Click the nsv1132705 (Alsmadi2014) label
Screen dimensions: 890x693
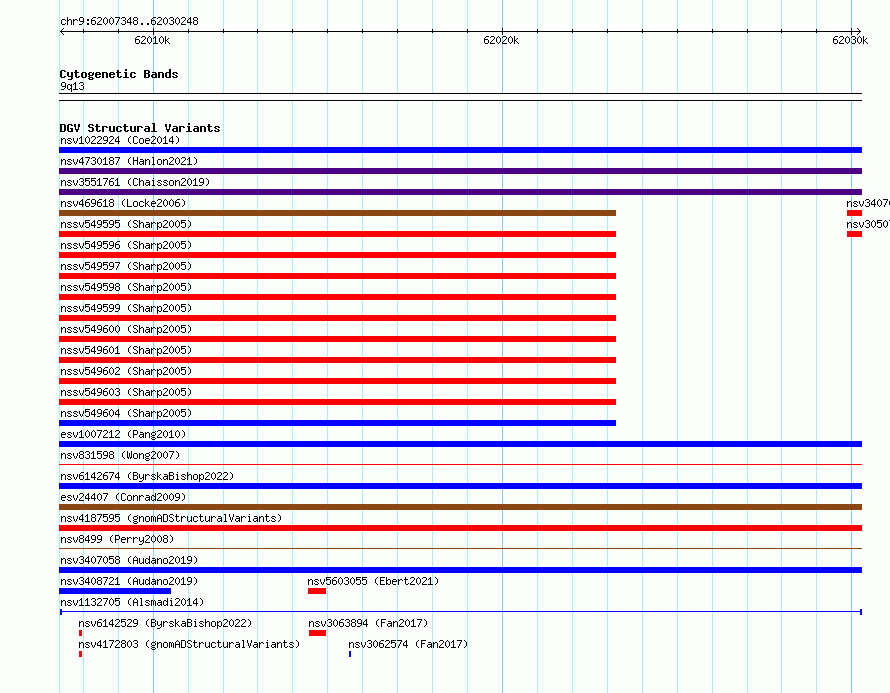[132, 602]
